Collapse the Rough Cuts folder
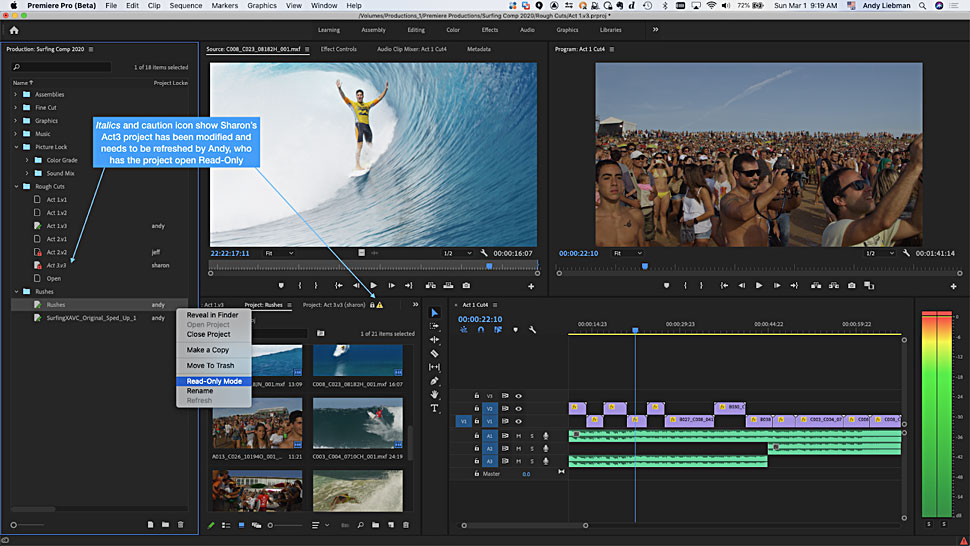 (15, 186)
